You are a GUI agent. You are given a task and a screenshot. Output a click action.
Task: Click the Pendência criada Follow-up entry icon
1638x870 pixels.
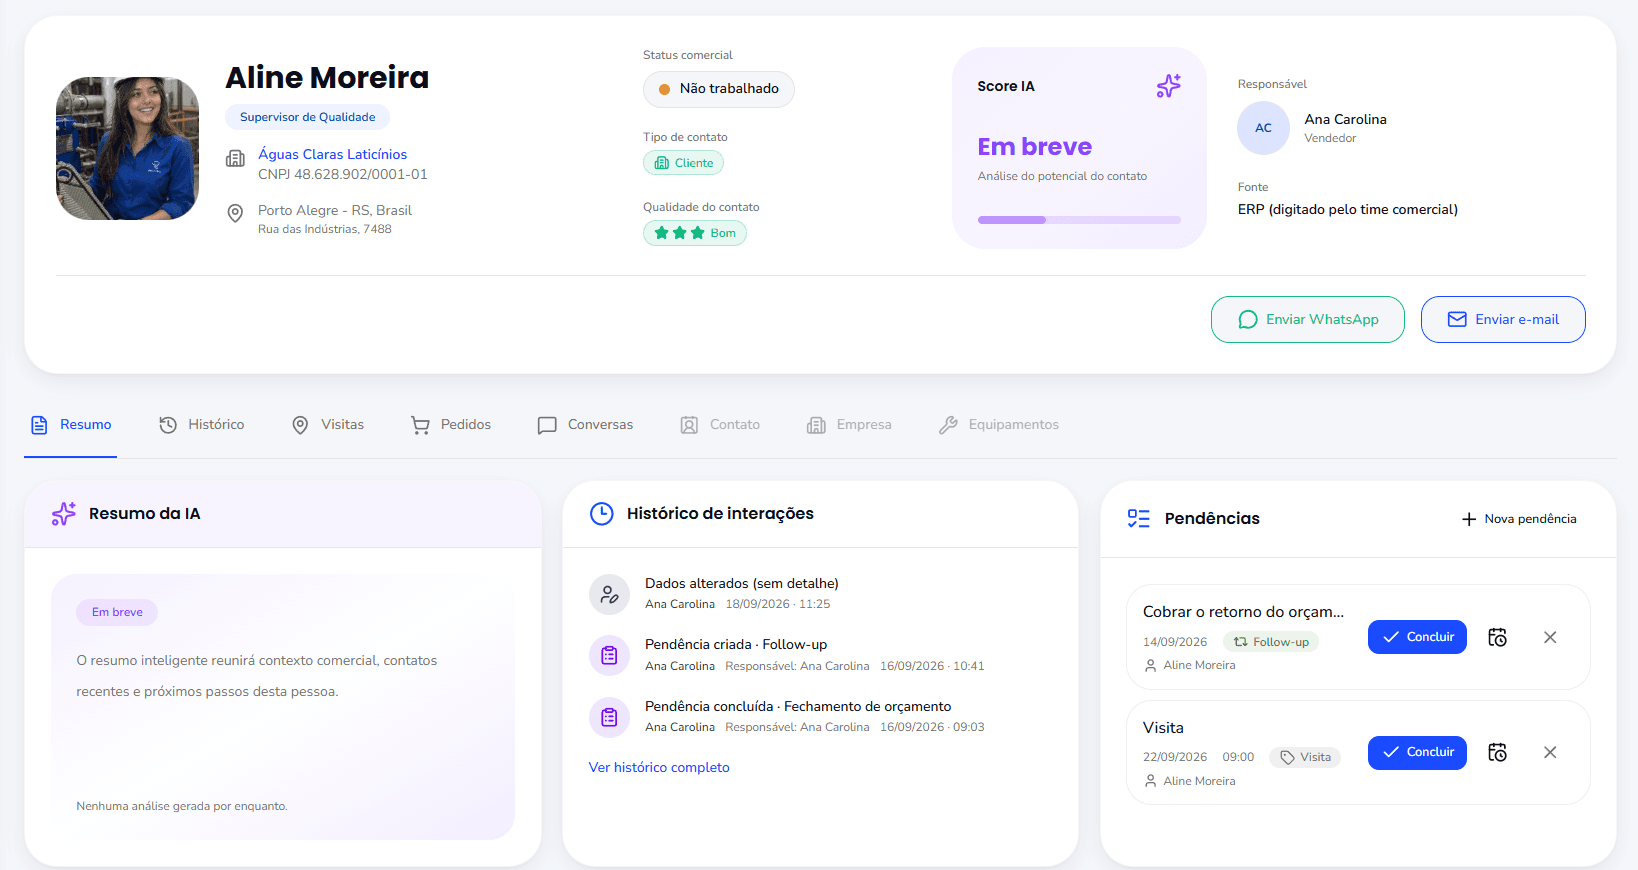pyautogui.click(x=609, y=656)
